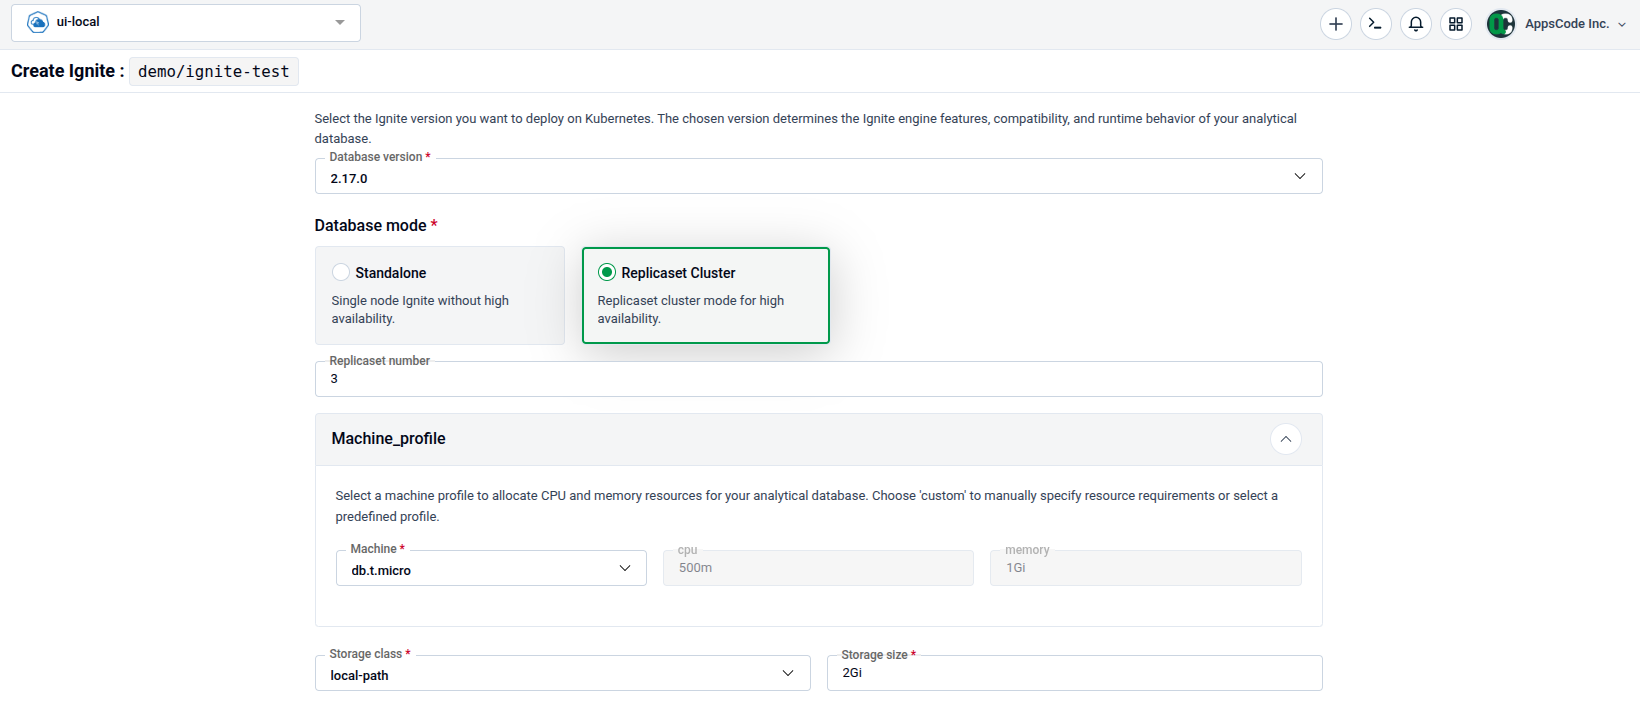Open the Database version dropdown
1640x705 pixels.
pyautogui.click(x=818, y=176)
